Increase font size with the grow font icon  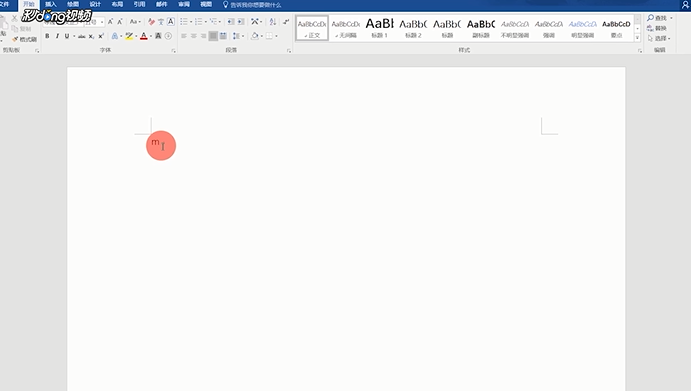point(110,22)
